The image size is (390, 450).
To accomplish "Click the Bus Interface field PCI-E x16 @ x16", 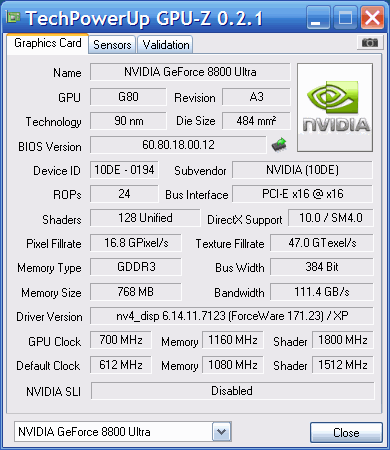I will (x=302, y=194).
